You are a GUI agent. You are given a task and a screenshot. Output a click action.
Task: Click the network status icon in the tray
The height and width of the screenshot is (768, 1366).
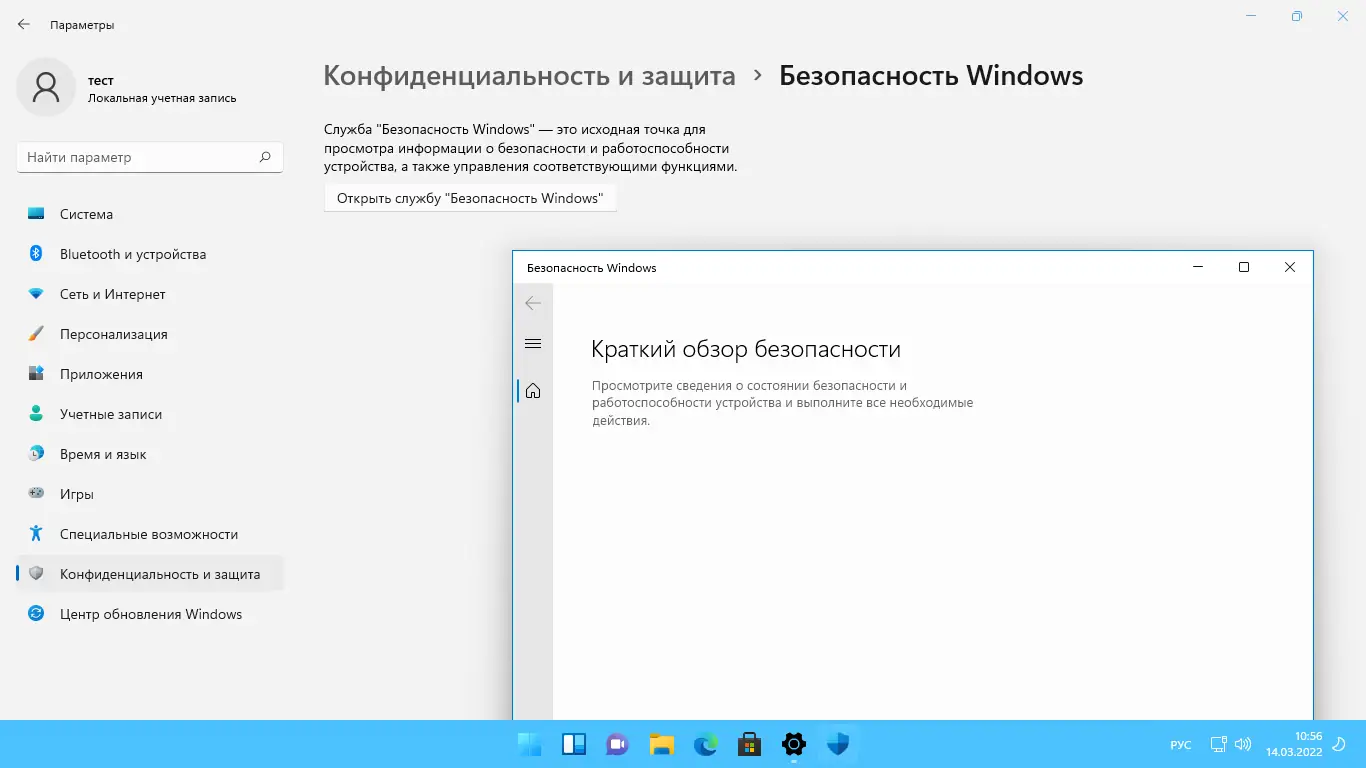tap(1218, 744)
